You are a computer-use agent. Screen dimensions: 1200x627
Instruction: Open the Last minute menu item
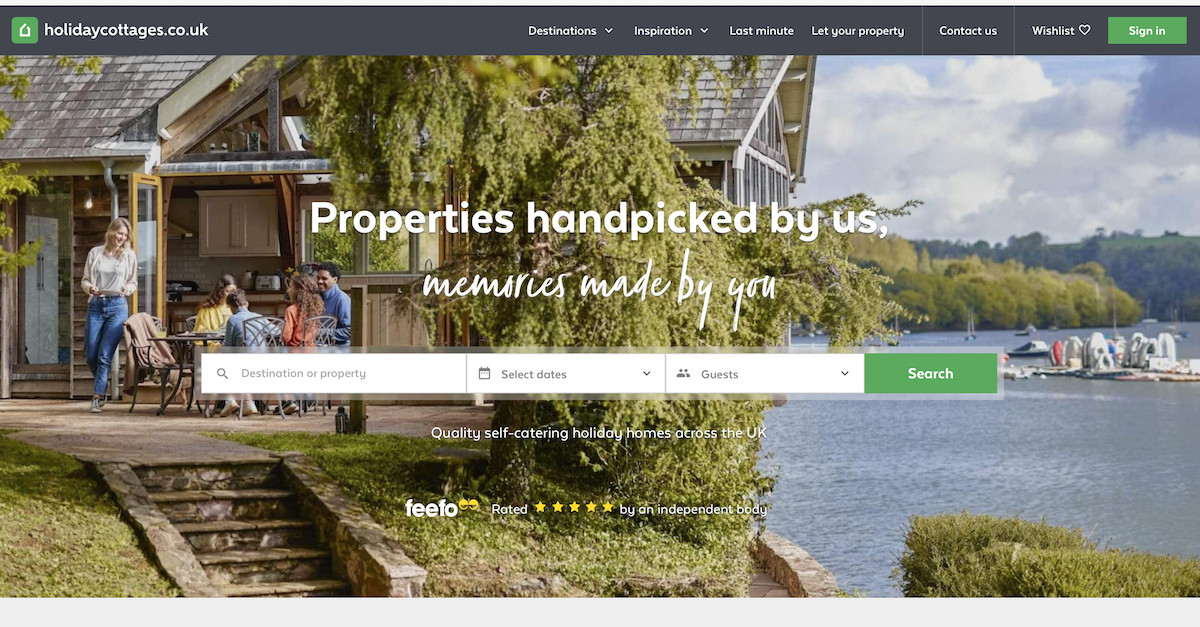tap(761, 31)
